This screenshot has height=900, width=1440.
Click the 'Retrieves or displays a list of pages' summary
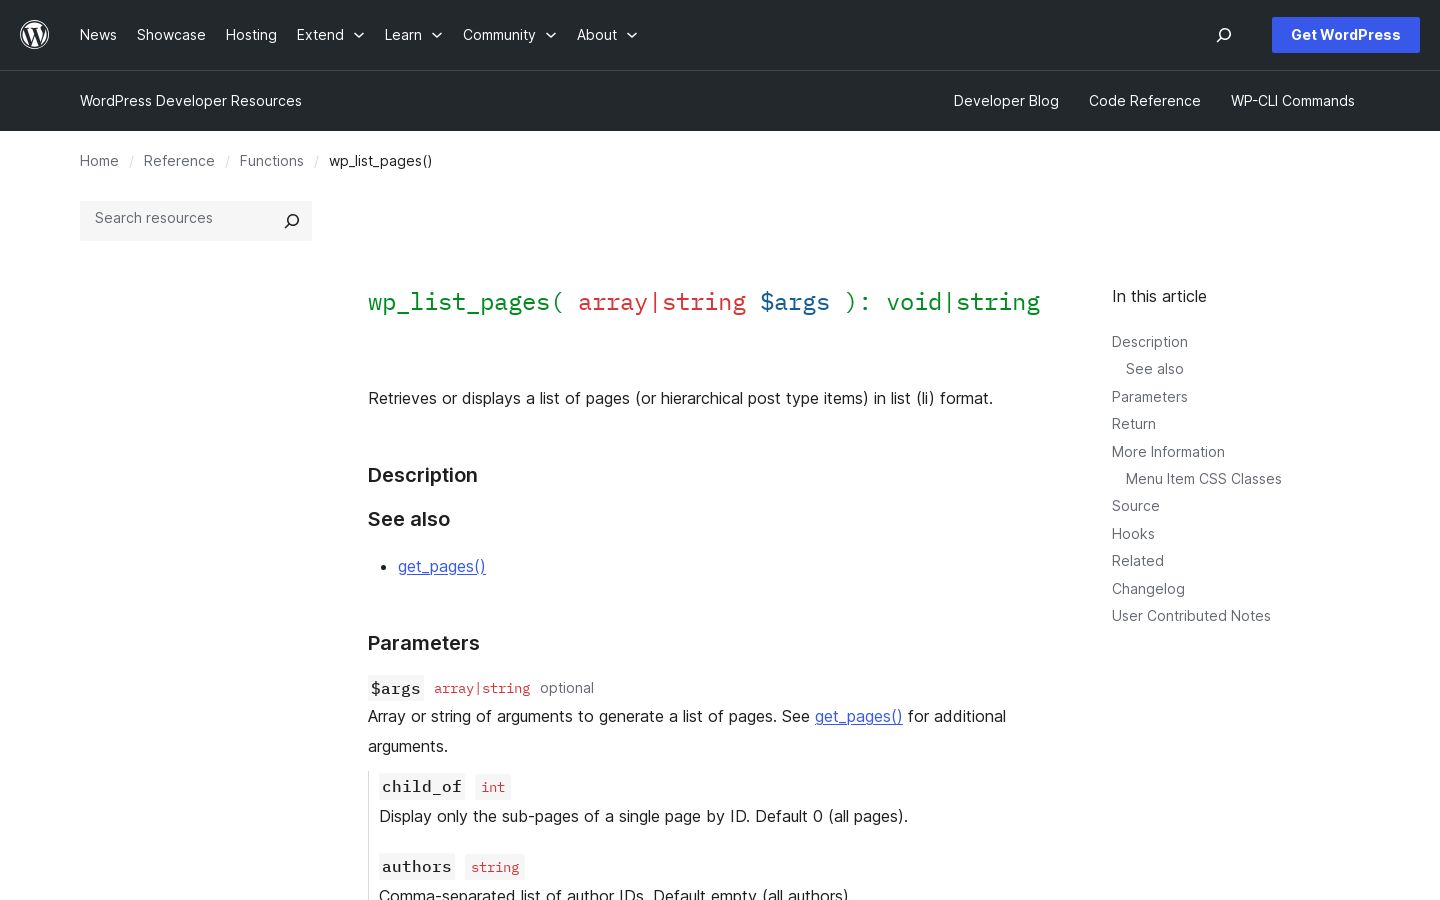680,398
